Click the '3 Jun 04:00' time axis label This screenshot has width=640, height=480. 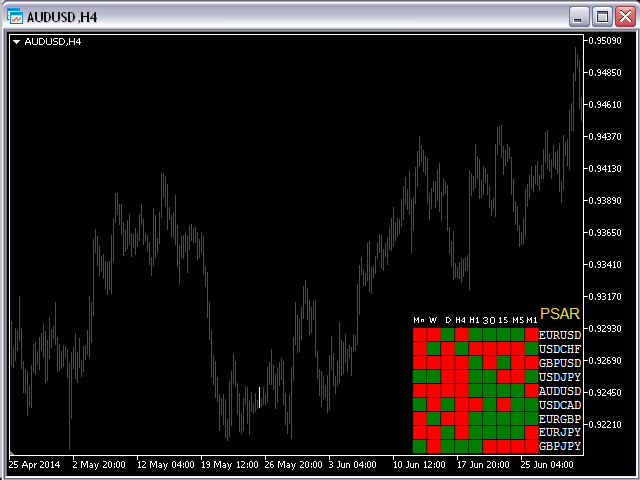352,464
